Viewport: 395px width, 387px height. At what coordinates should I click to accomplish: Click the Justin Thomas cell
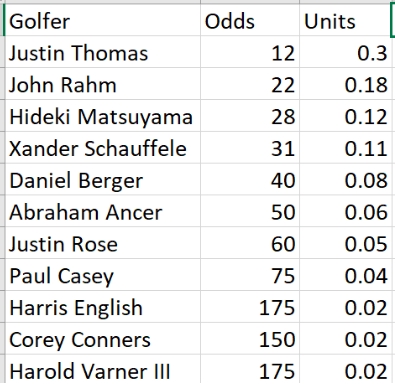[x=103, y=52]
